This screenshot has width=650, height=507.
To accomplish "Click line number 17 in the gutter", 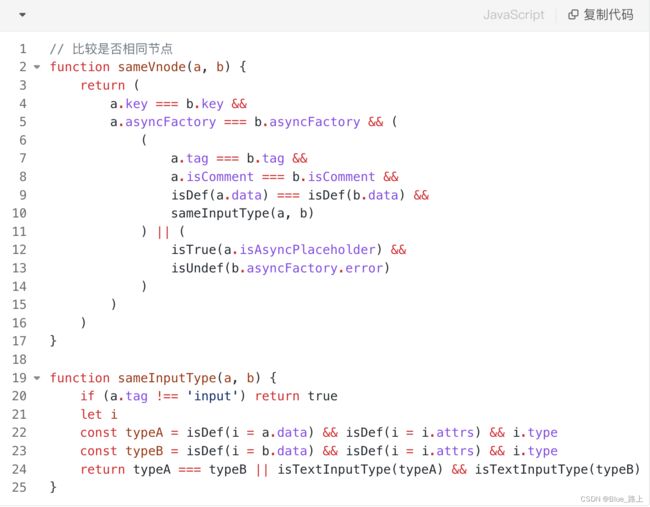I will (x=19, y=341).
